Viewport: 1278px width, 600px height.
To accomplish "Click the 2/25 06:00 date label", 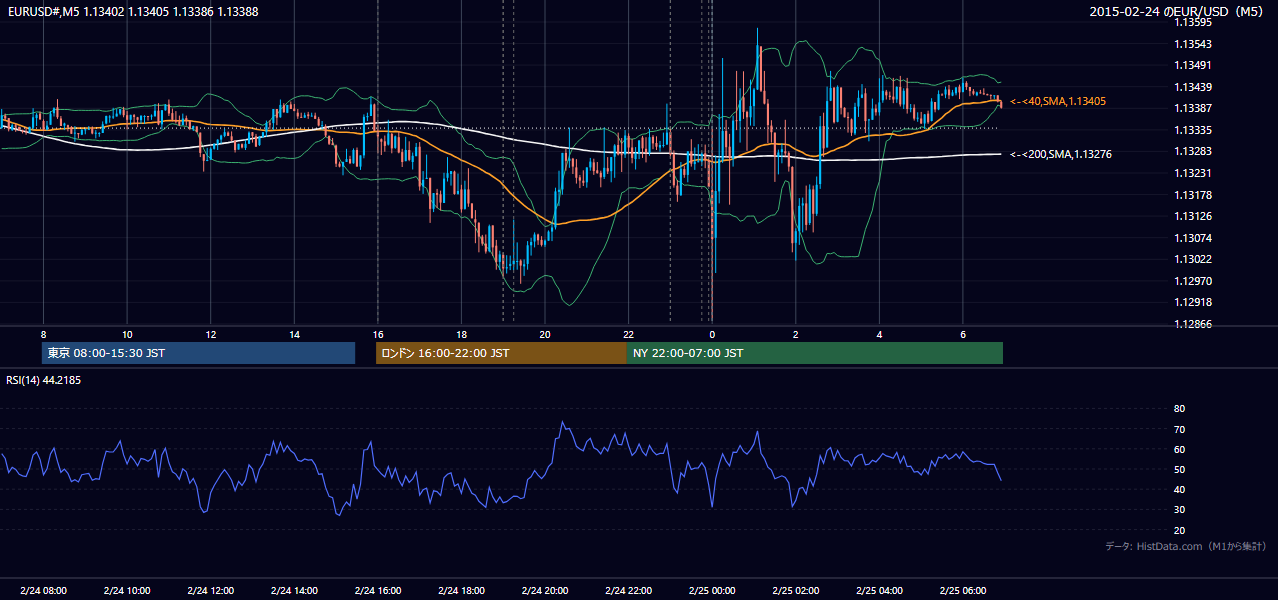I will (962, 591).
